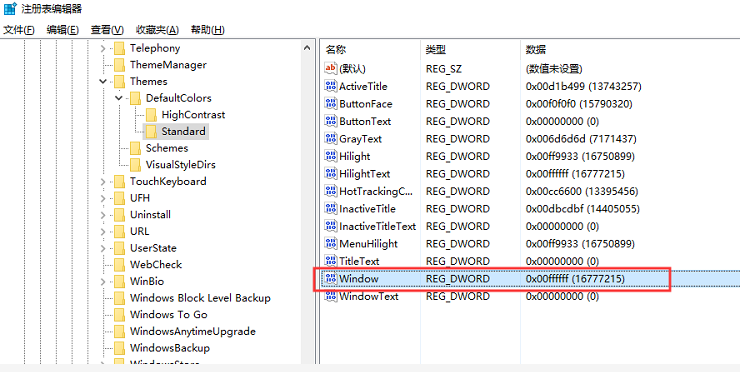Click the (默认) string value icon
Image resolution: width=740 pixels, height=372 pixels.
(x=330, y=69)
